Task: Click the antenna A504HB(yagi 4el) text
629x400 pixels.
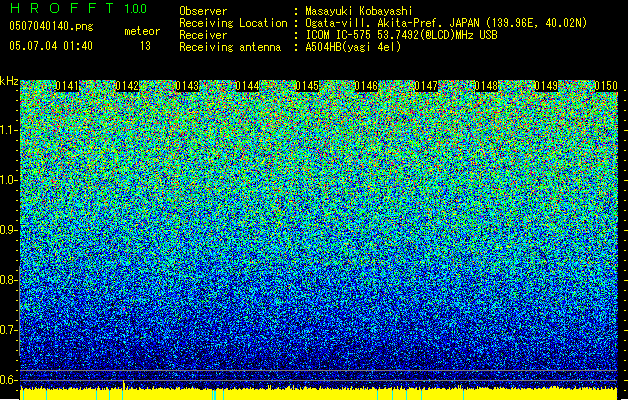Action: (353, 47)
